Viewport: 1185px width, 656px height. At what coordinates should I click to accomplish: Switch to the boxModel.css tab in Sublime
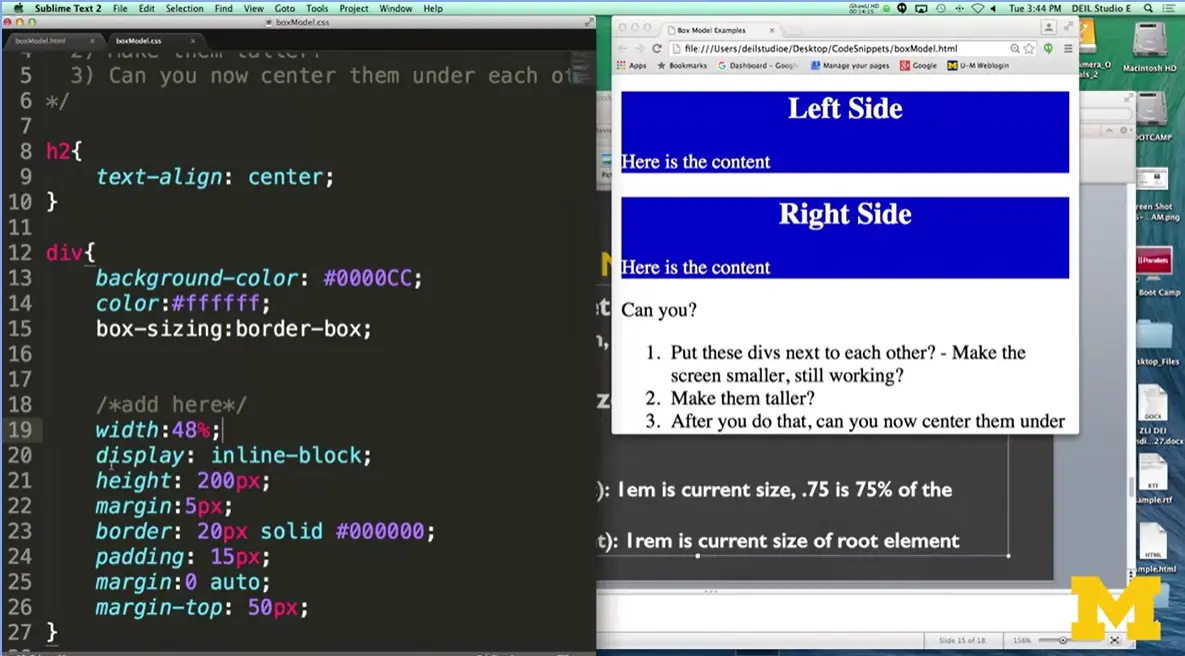tap(137, 41)
